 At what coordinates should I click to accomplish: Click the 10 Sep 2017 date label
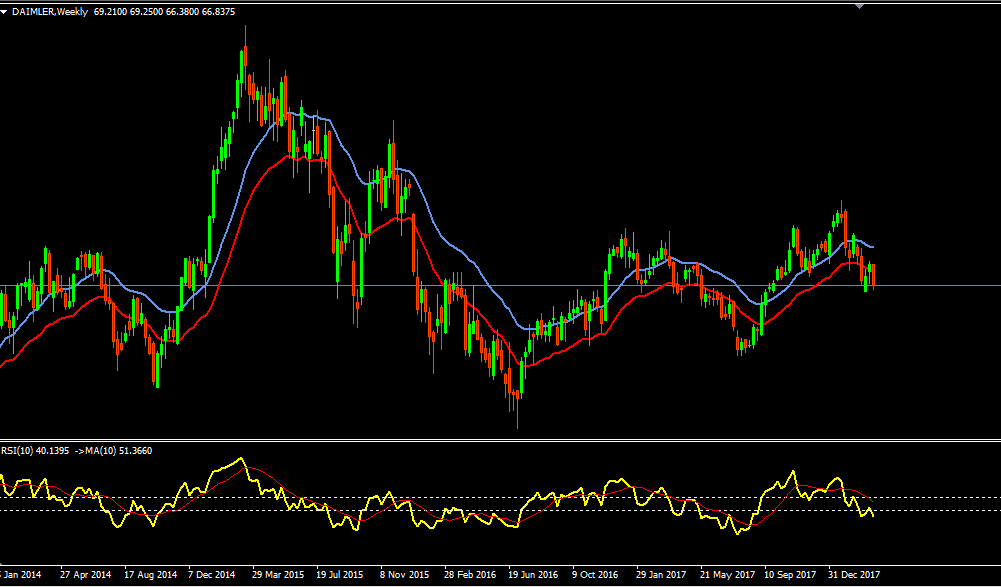point(790,575)
